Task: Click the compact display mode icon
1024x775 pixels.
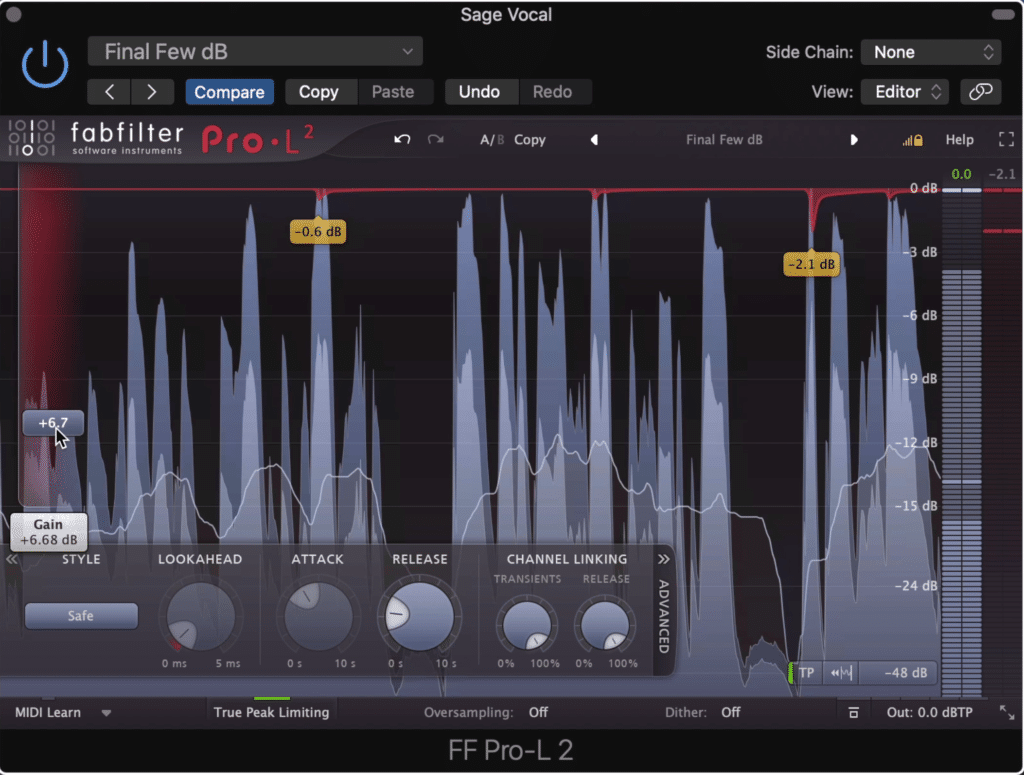Action: point(853,712)
